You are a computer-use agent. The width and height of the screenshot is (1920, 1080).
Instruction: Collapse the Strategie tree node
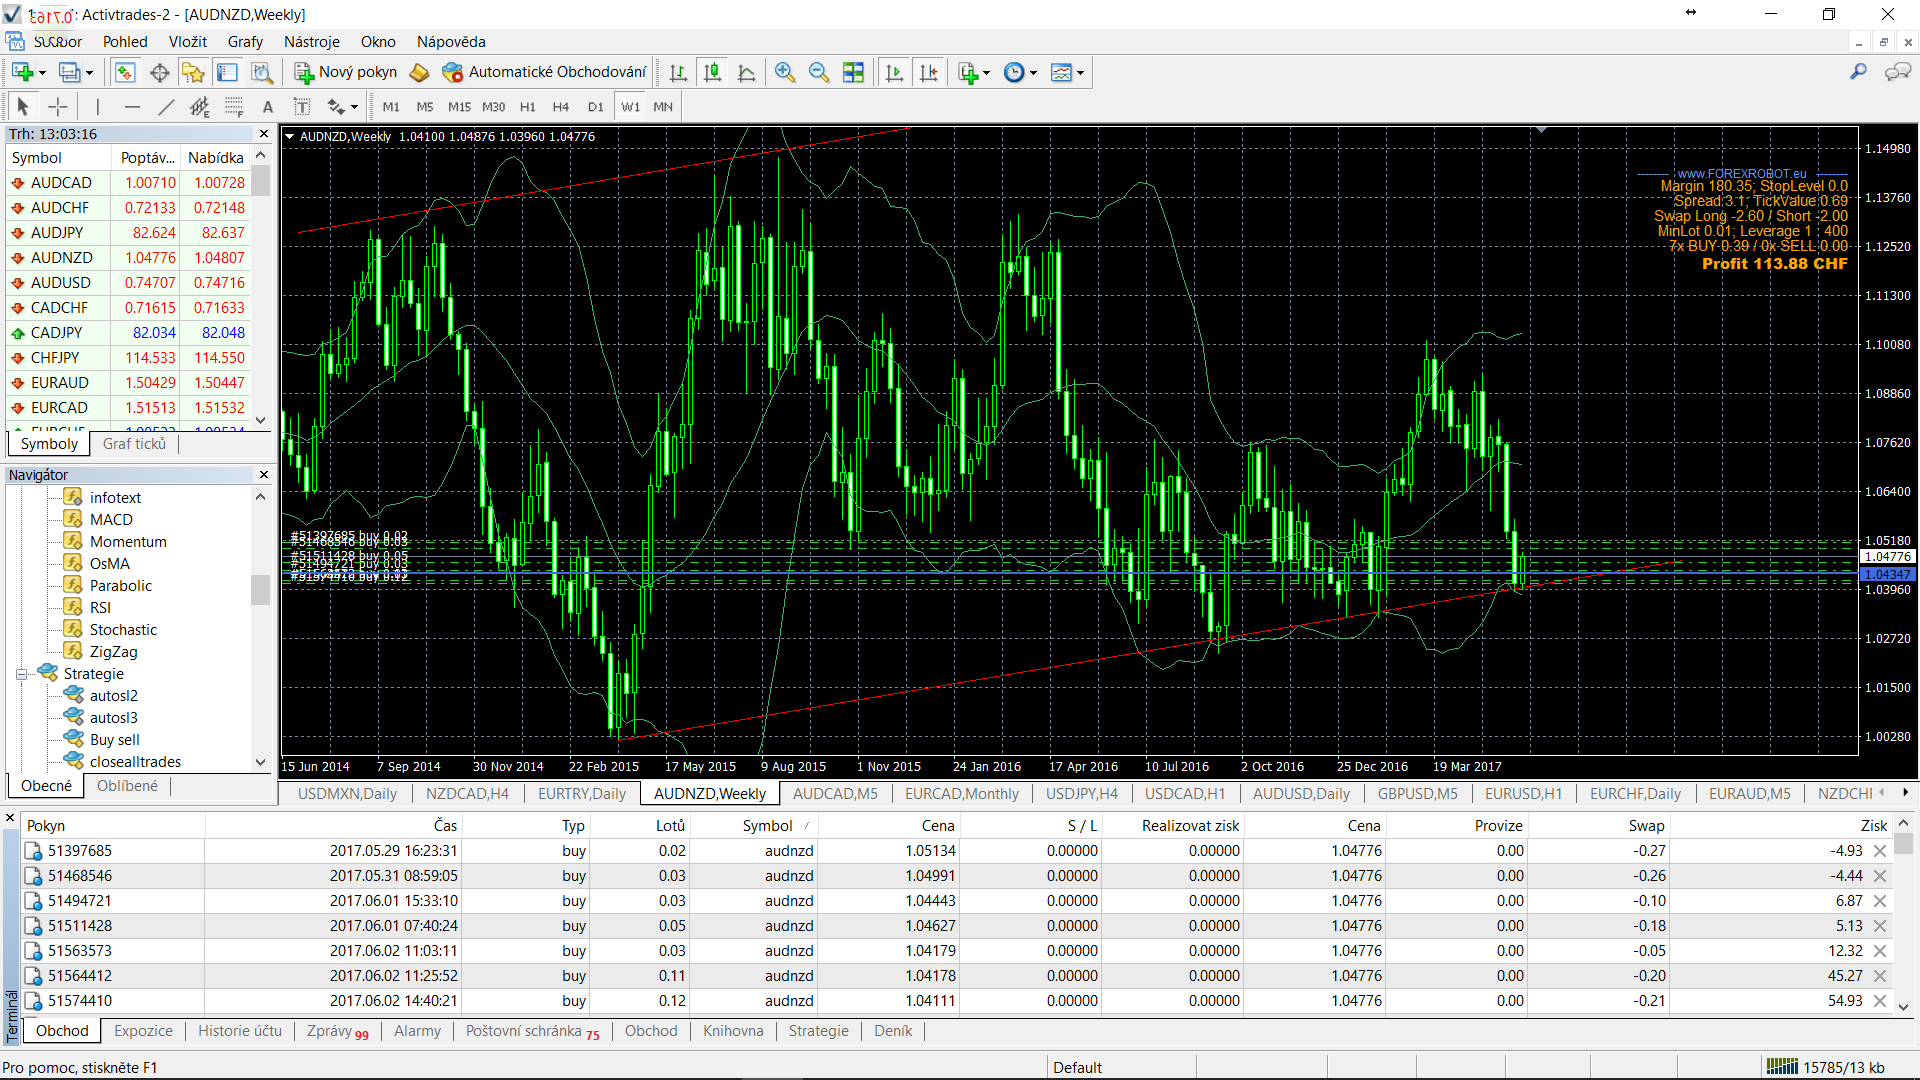[21, 674]
